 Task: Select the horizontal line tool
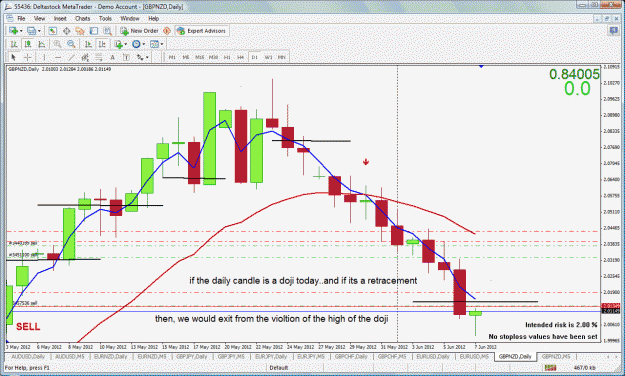point(58,57)
